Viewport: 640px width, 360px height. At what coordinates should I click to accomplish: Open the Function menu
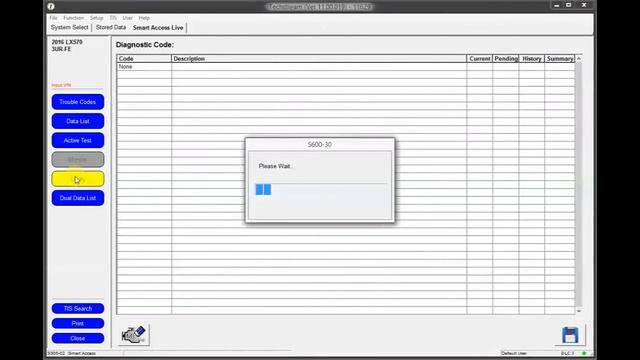click(x=73, y=18)
